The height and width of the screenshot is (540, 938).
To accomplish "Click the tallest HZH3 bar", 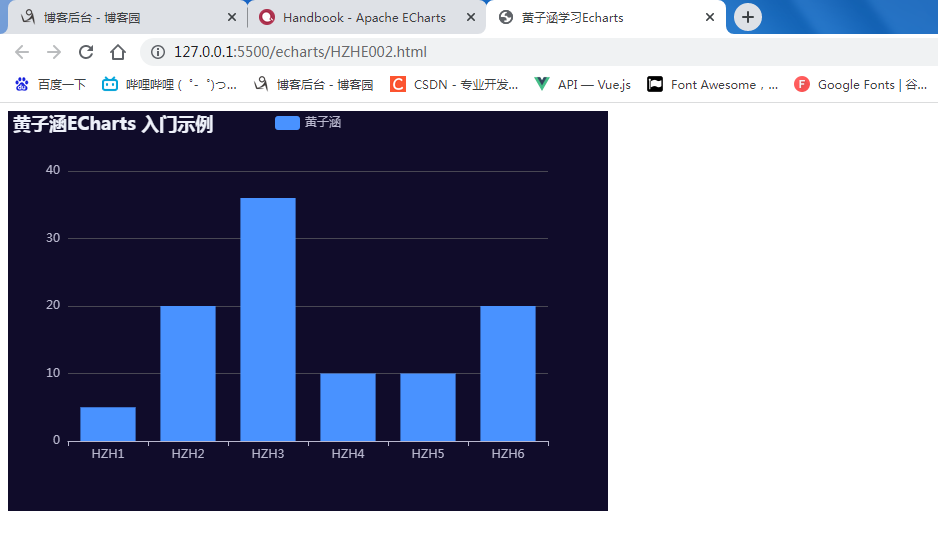I will pyautogui.click(x=268, y=319).
